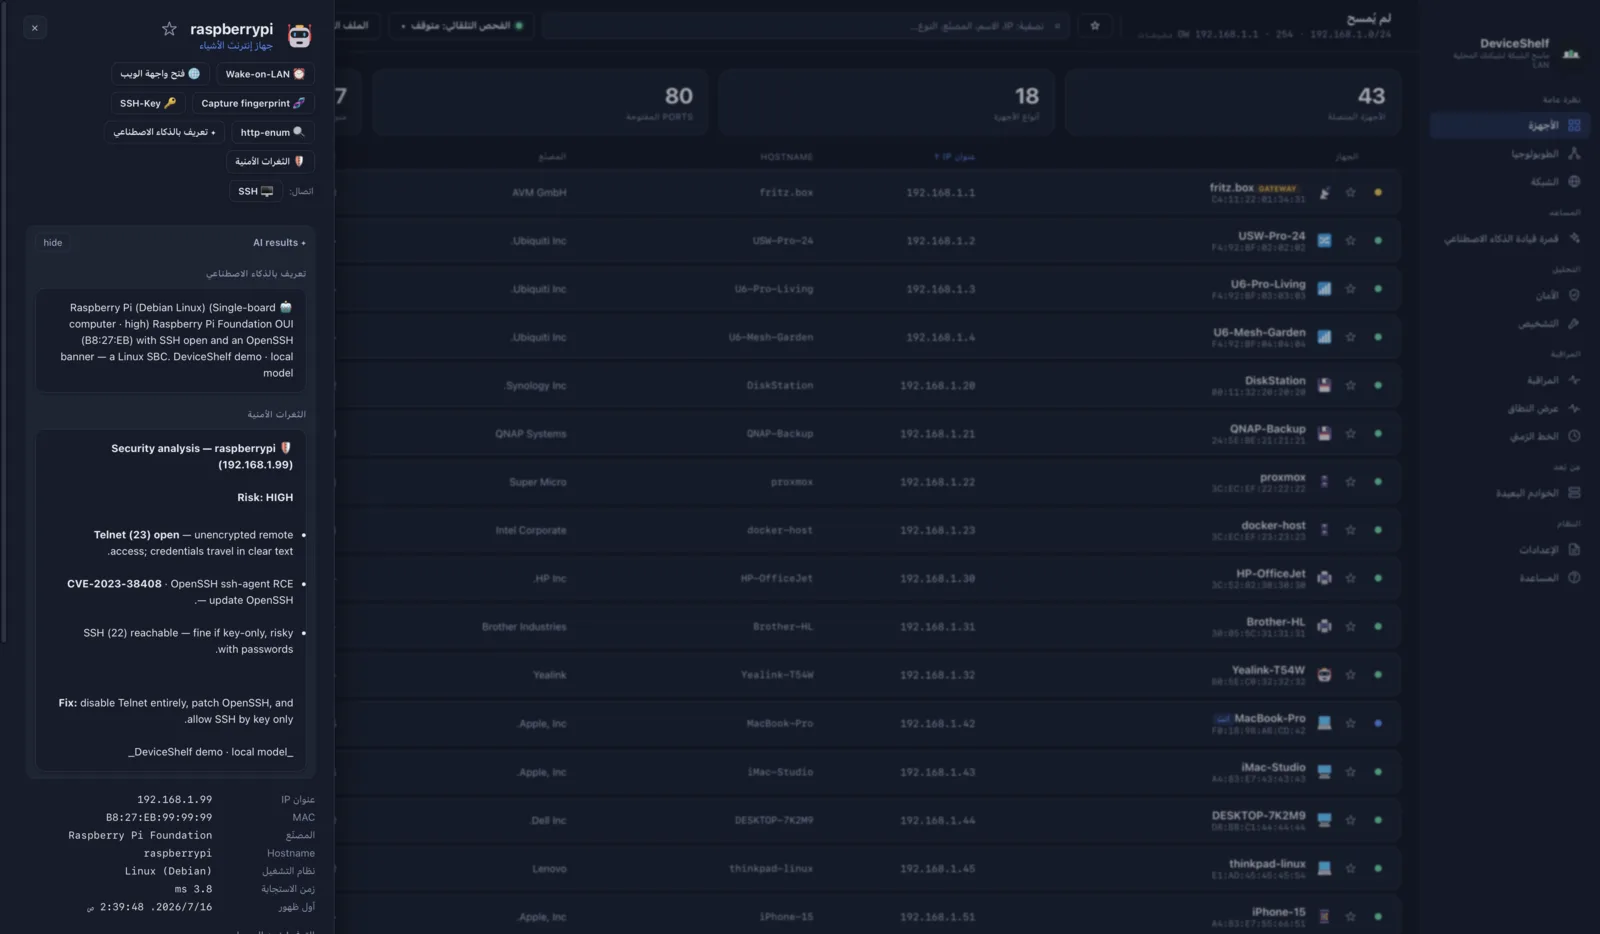This screenshot has height=934, width=1600.
Task: Click the thinkpad-linux laptop device icon
Action: click(x=1324, y=869)
